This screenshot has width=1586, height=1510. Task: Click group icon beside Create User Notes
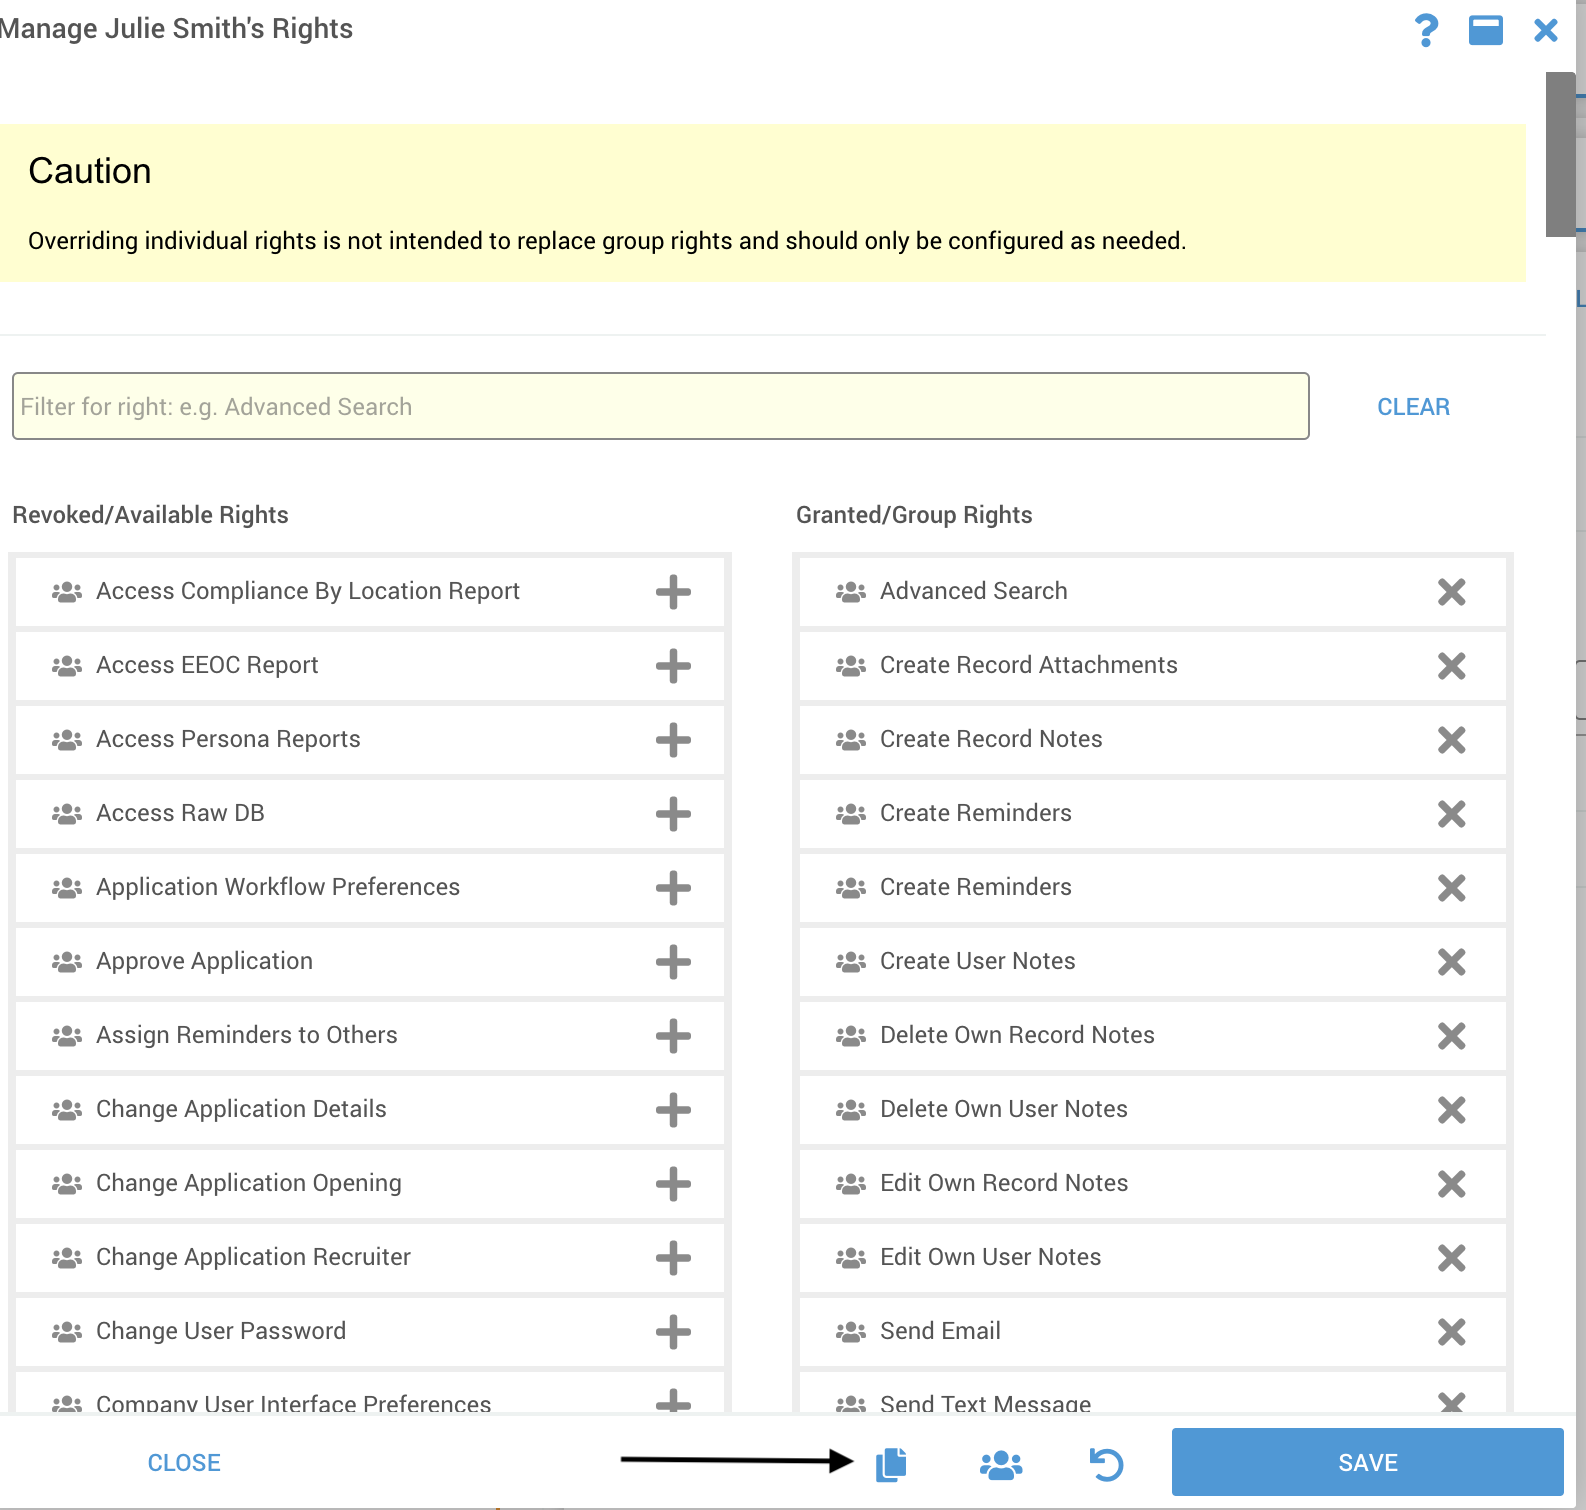pyautogui.click(x=851, y=962)
